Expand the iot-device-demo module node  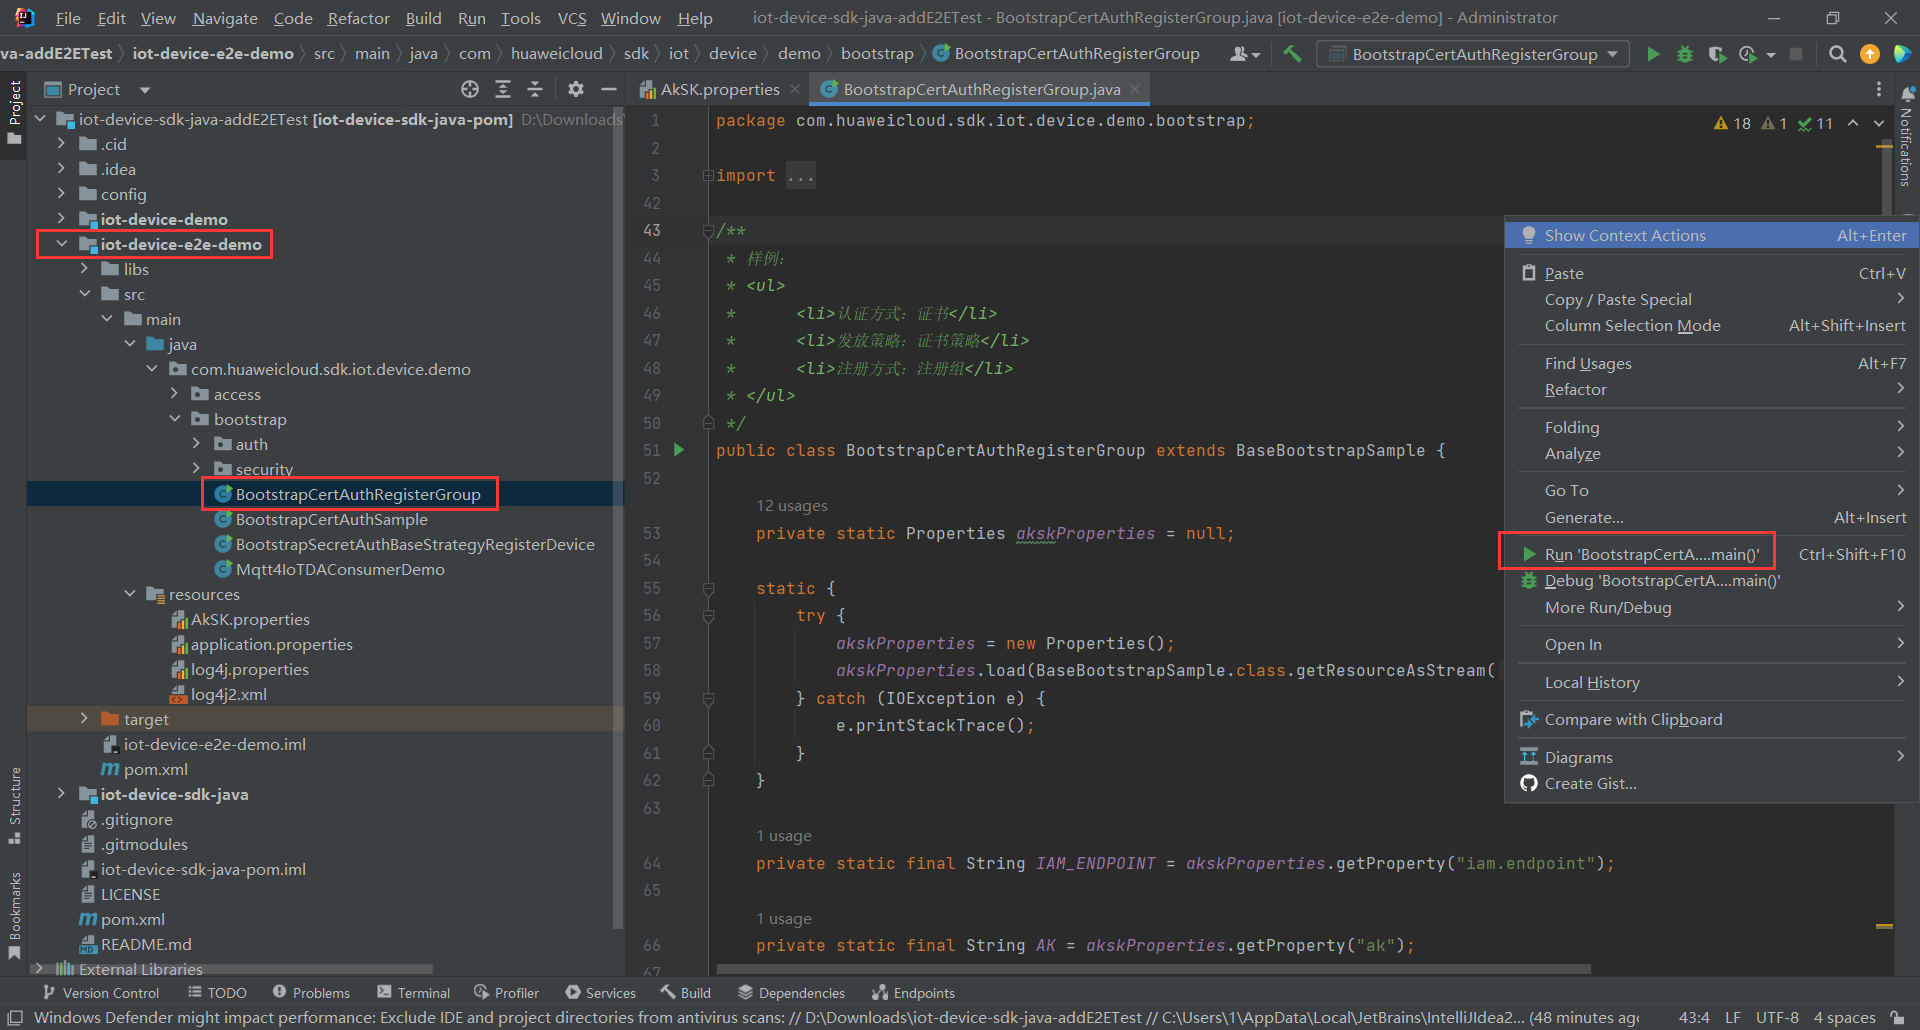coord(62,218)
